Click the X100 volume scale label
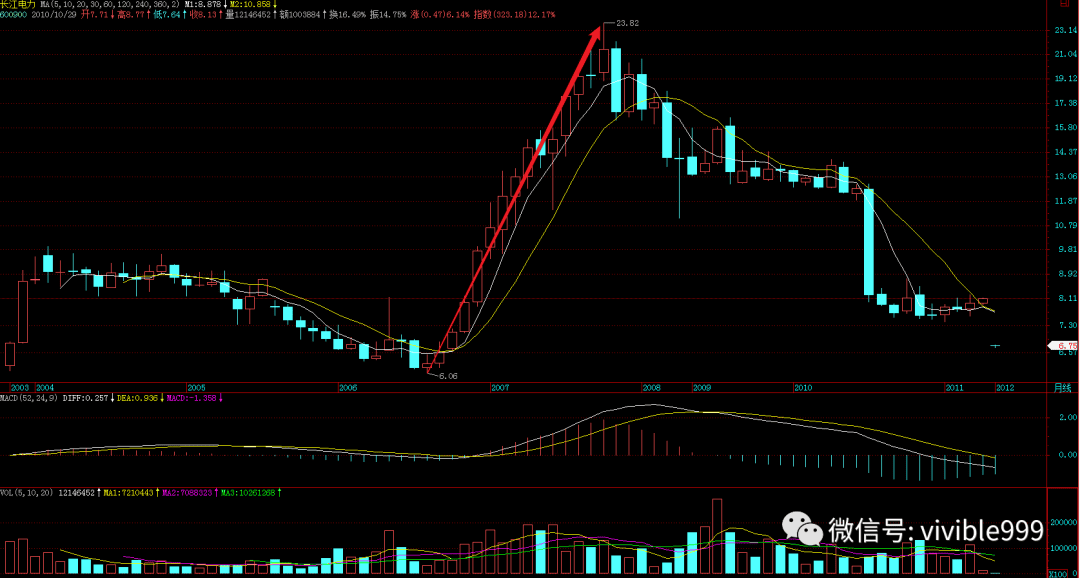 pyautogui.click(x=1058, y=573)
